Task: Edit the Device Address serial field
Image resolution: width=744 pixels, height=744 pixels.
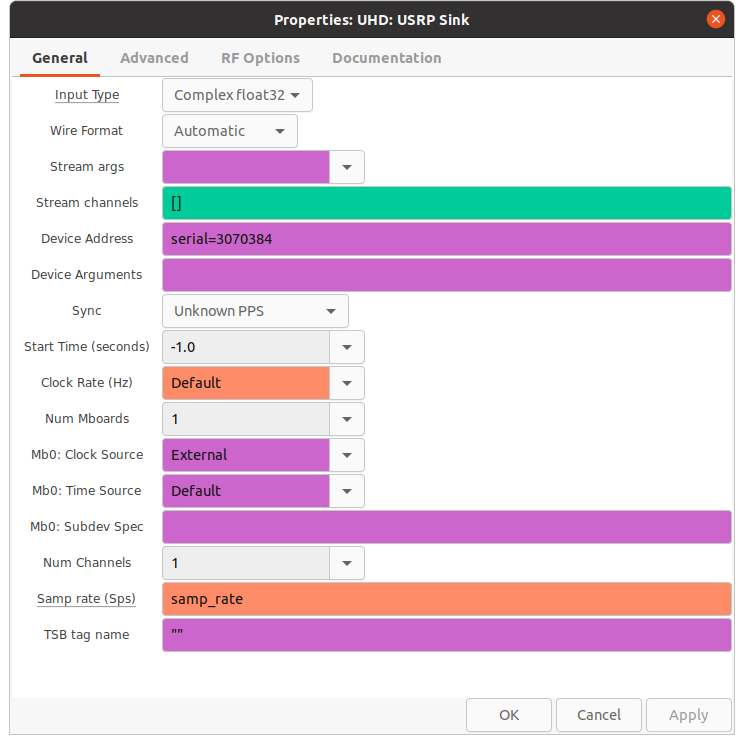Action: (446, 239)
